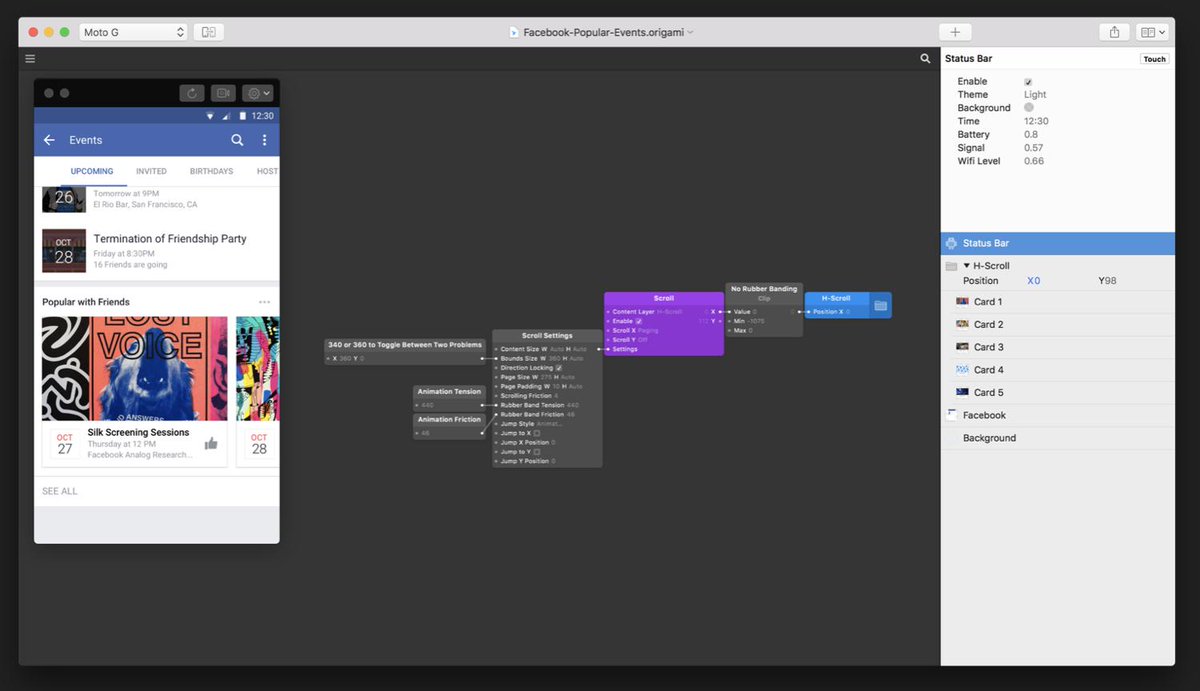Tap the thumbs-up on Silk Screening Sessions
Viewport: 1200px width, 691px height.
pos(211,444)
